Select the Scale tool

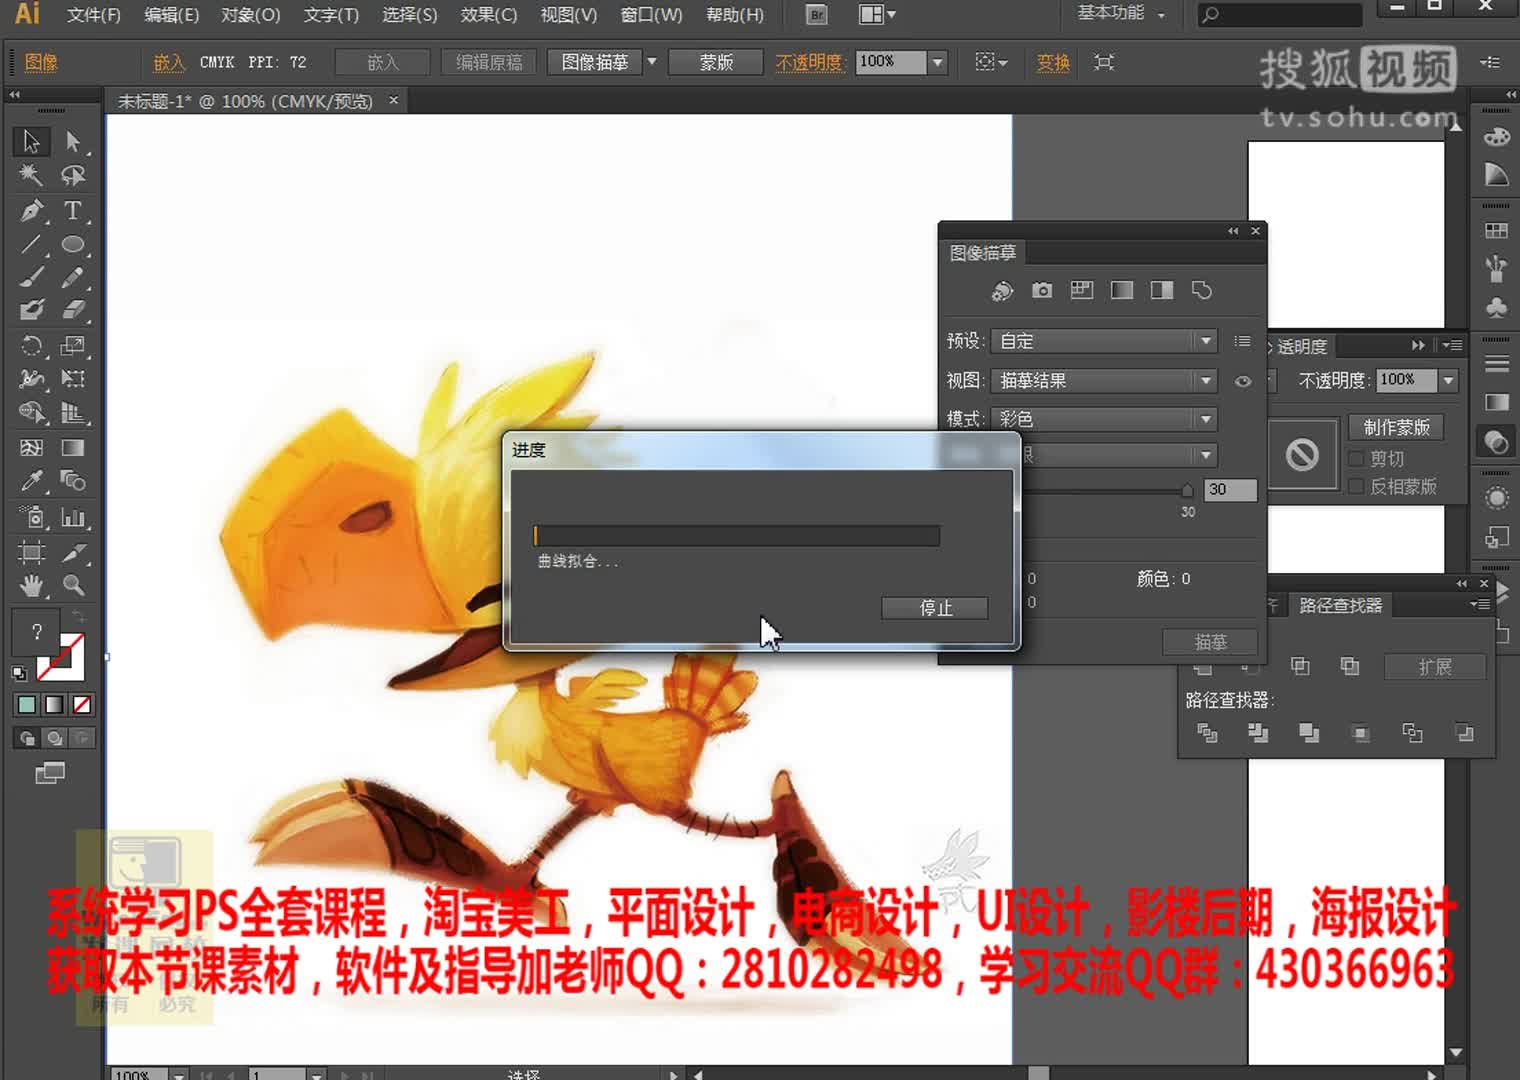tap(73, 346)
